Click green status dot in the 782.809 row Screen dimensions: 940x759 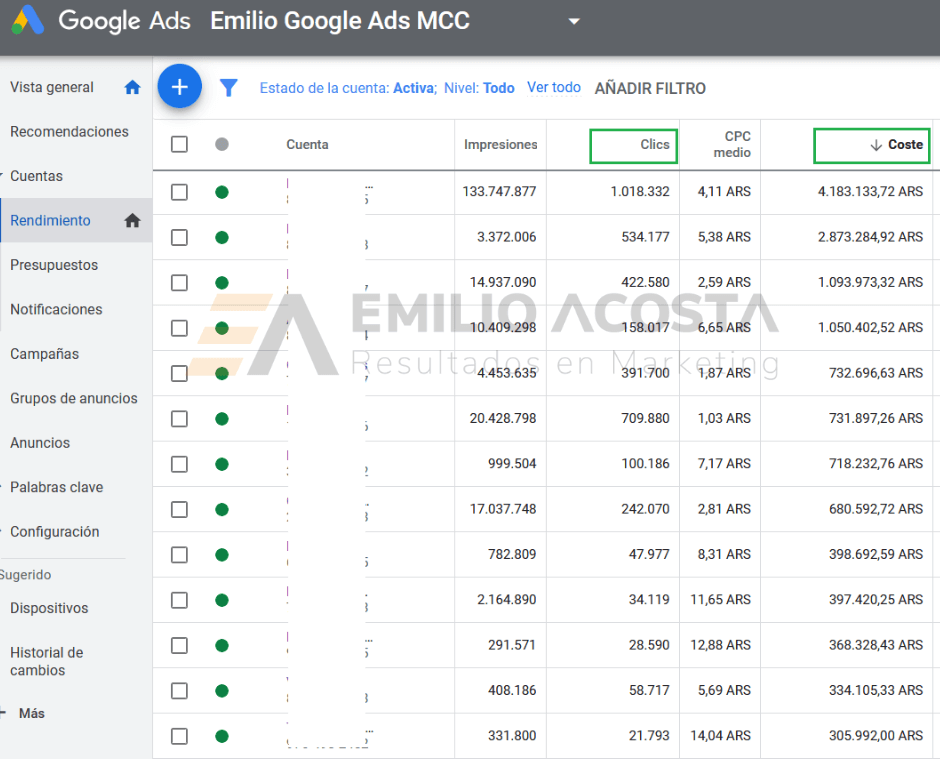[x=222, y=555]
